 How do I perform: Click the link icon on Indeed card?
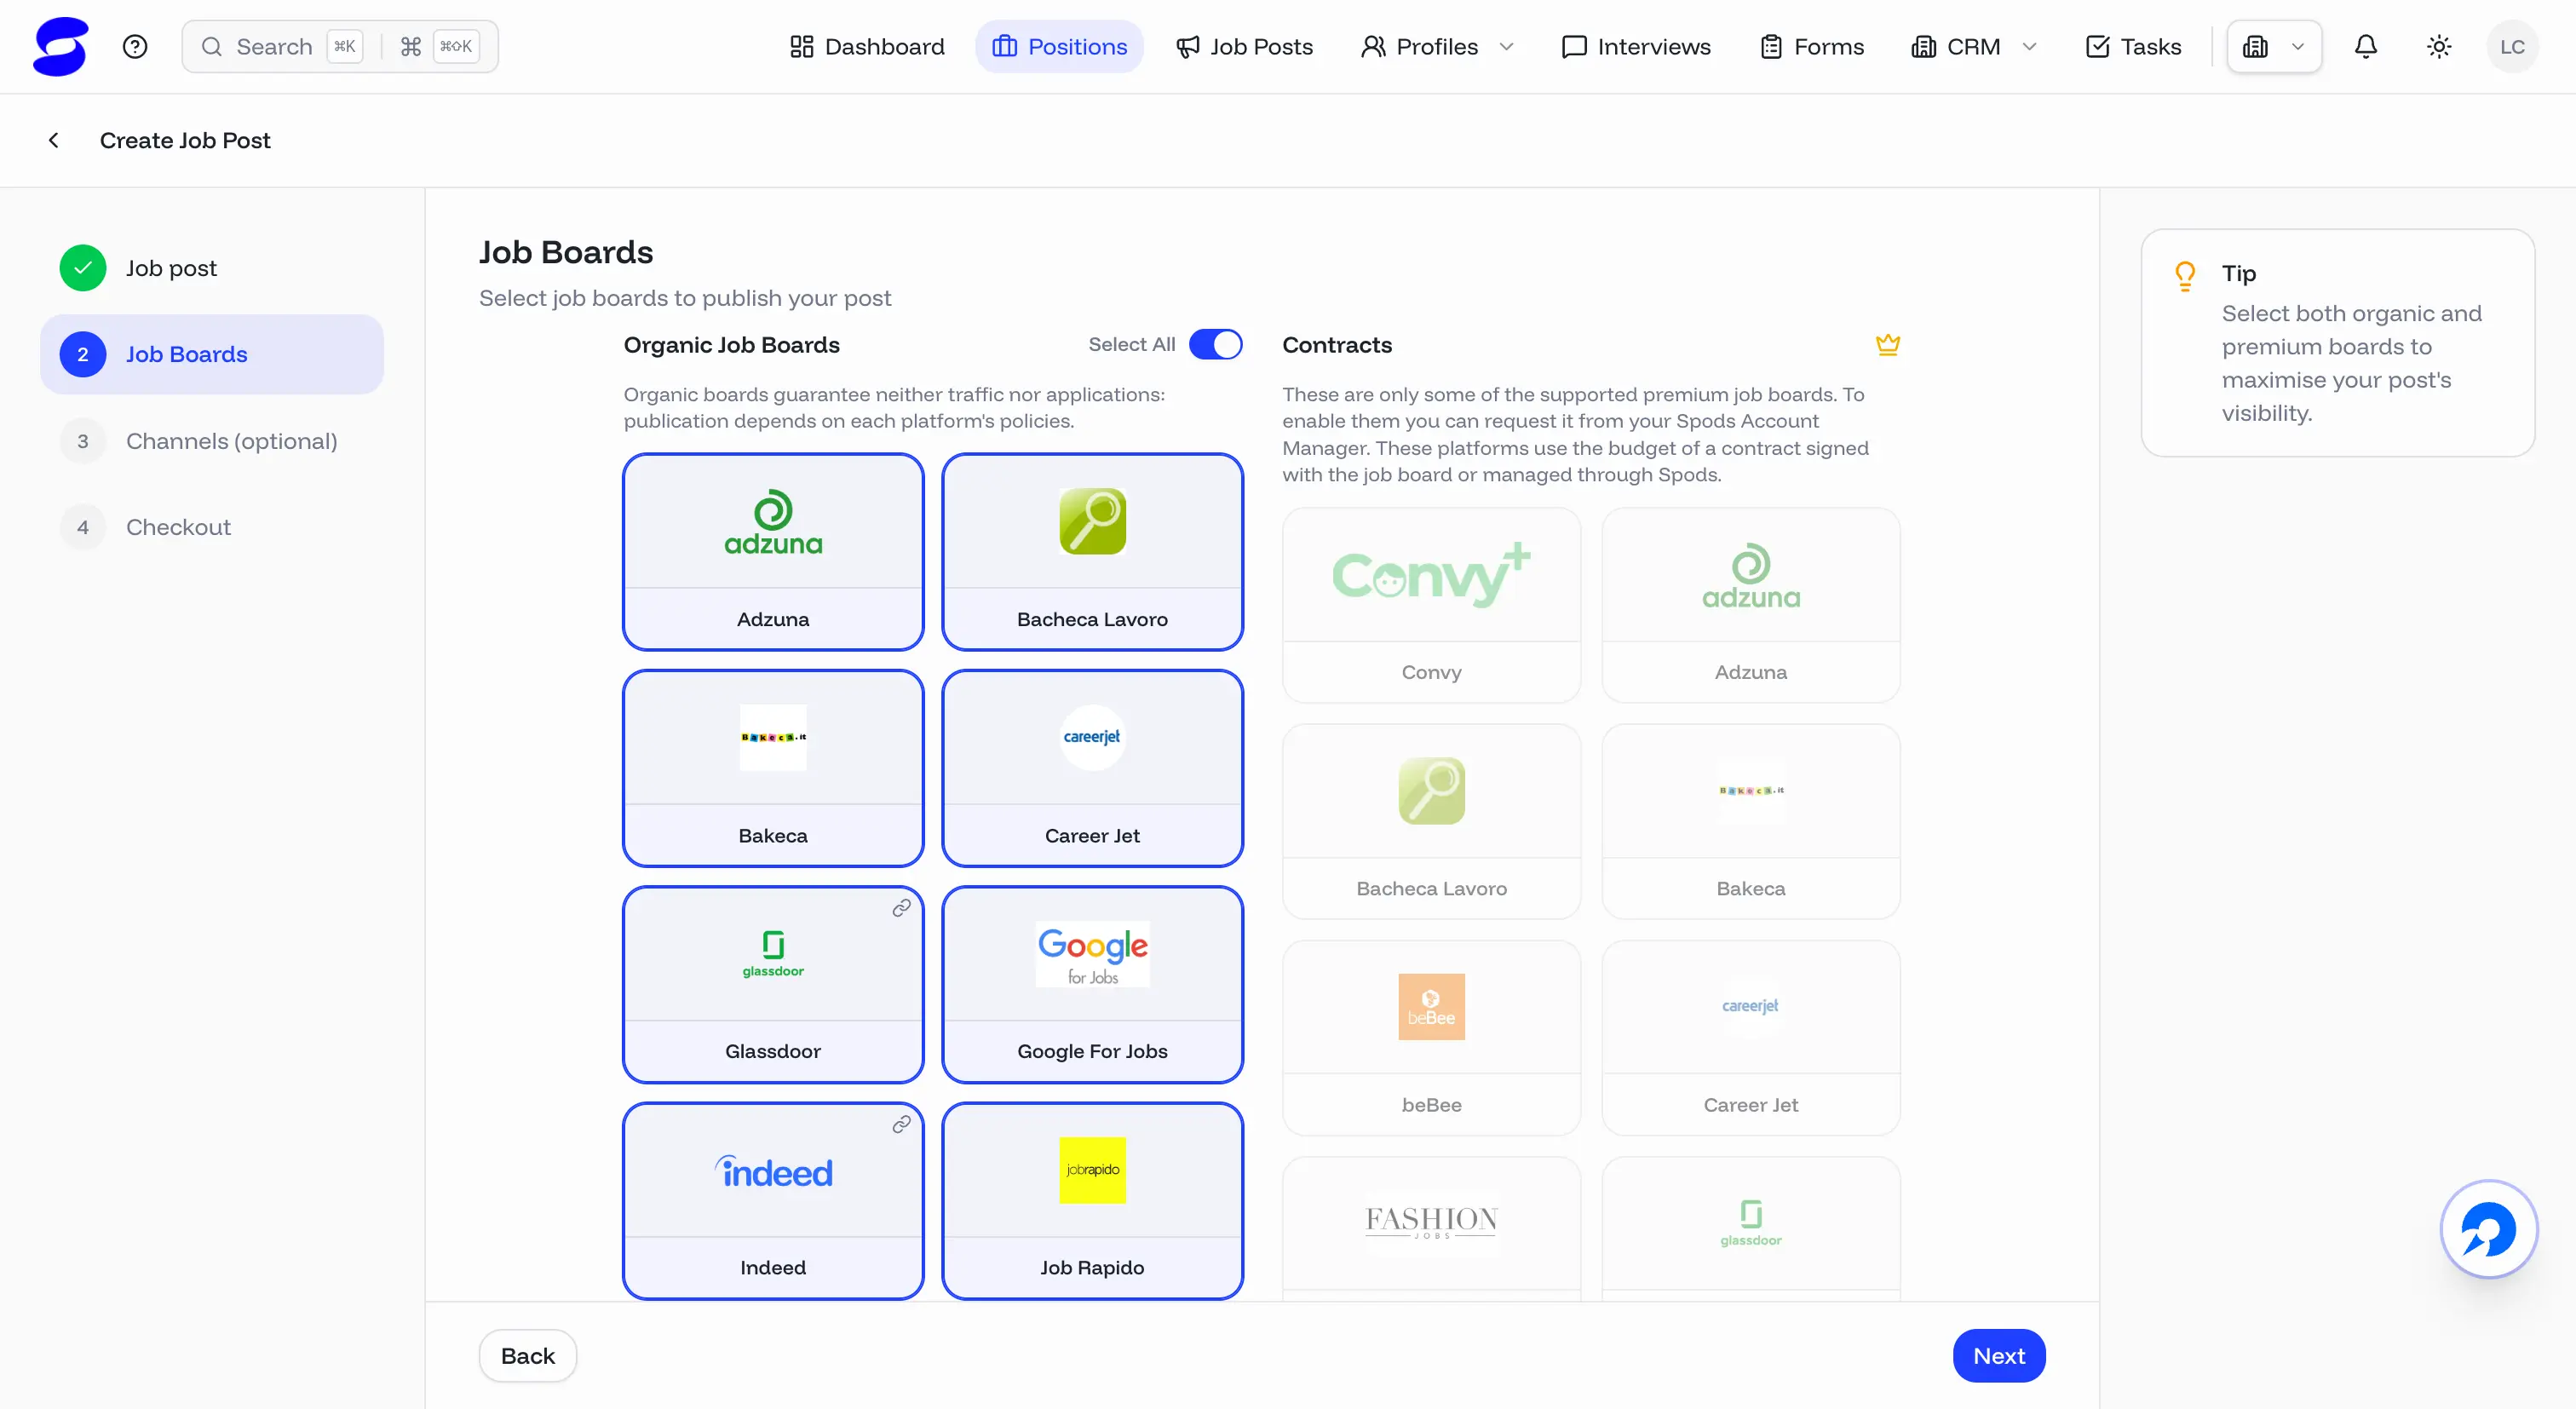coord(901,1124)
